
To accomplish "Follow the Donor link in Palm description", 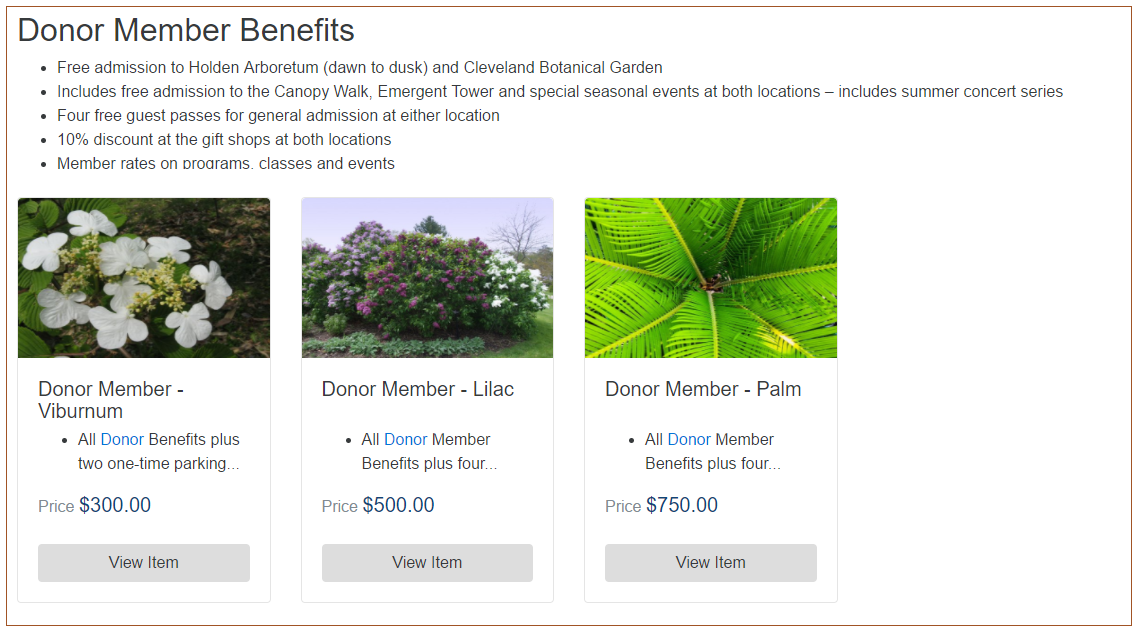I will coord(689,439).
